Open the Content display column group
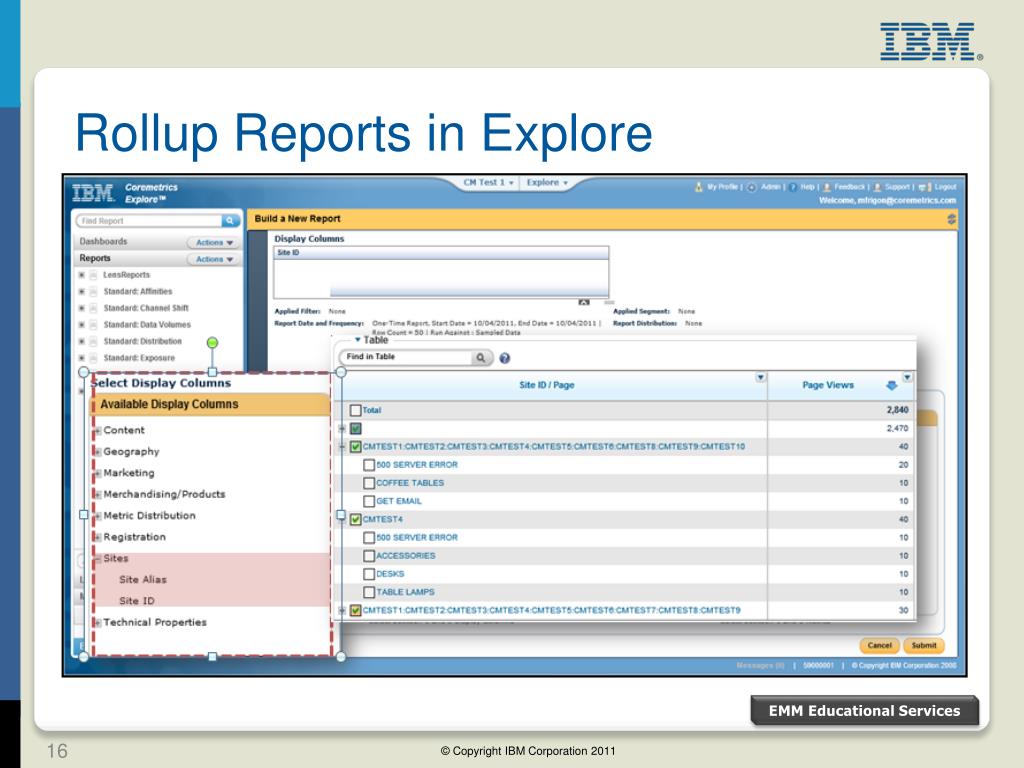The image size is (1024, 768). (123, 430)
